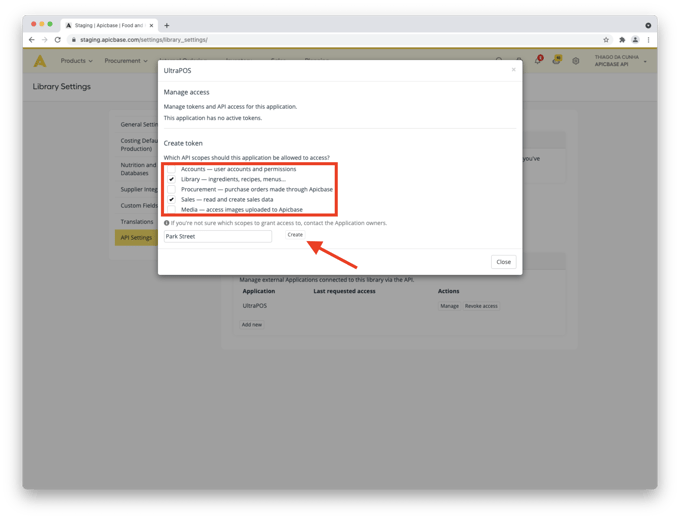Close the Staging Apicbase browser tab

click(151, 26)
